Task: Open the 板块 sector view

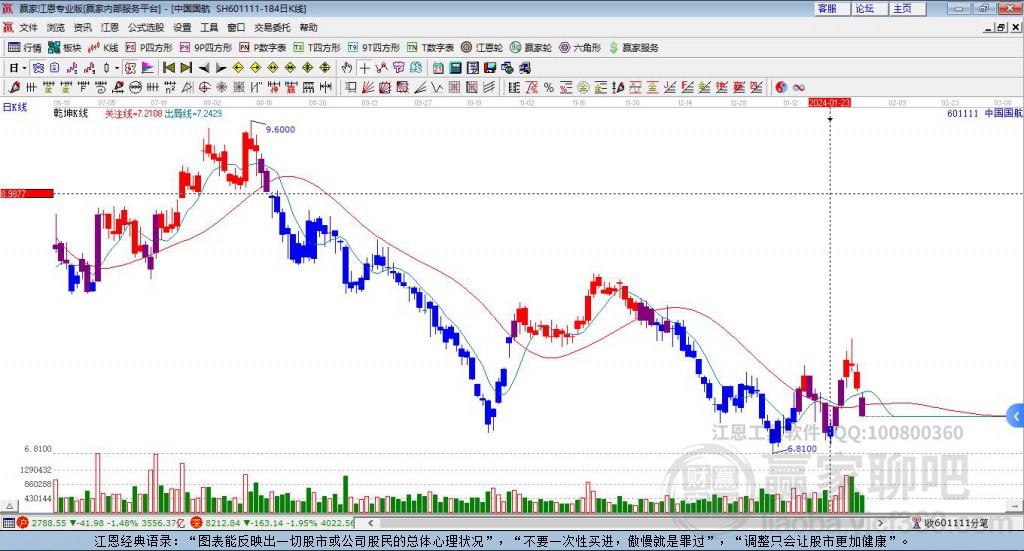Action: (64, 48)
